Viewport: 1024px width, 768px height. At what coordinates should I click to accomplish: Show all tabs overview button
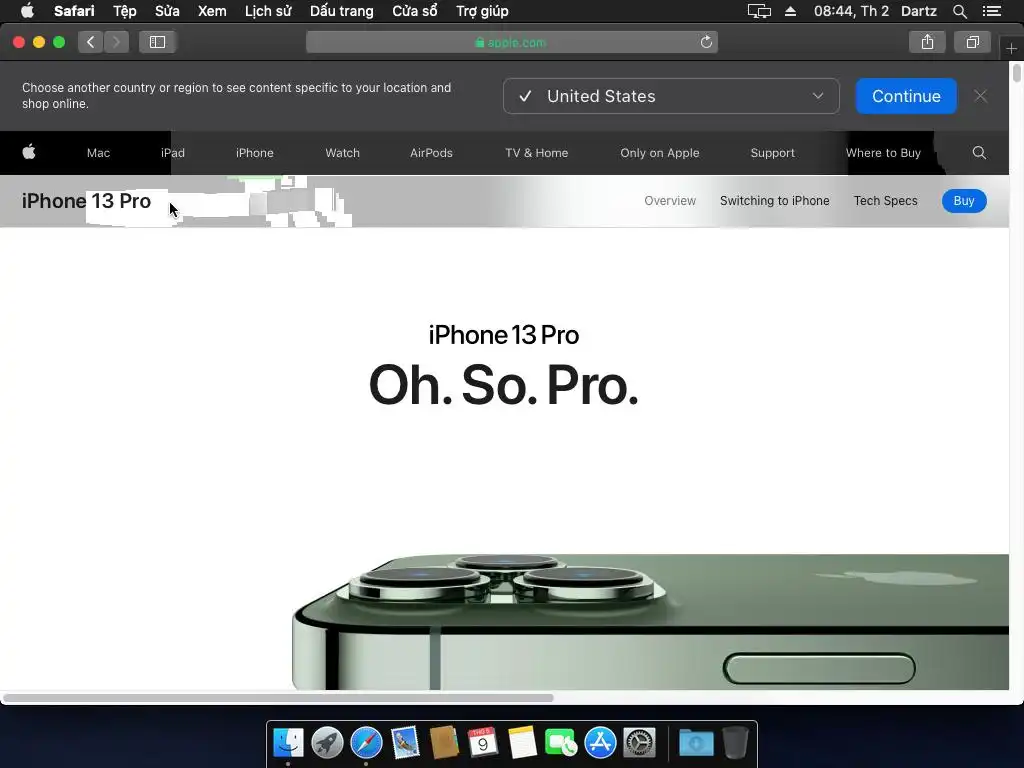[x=972, y=42]
